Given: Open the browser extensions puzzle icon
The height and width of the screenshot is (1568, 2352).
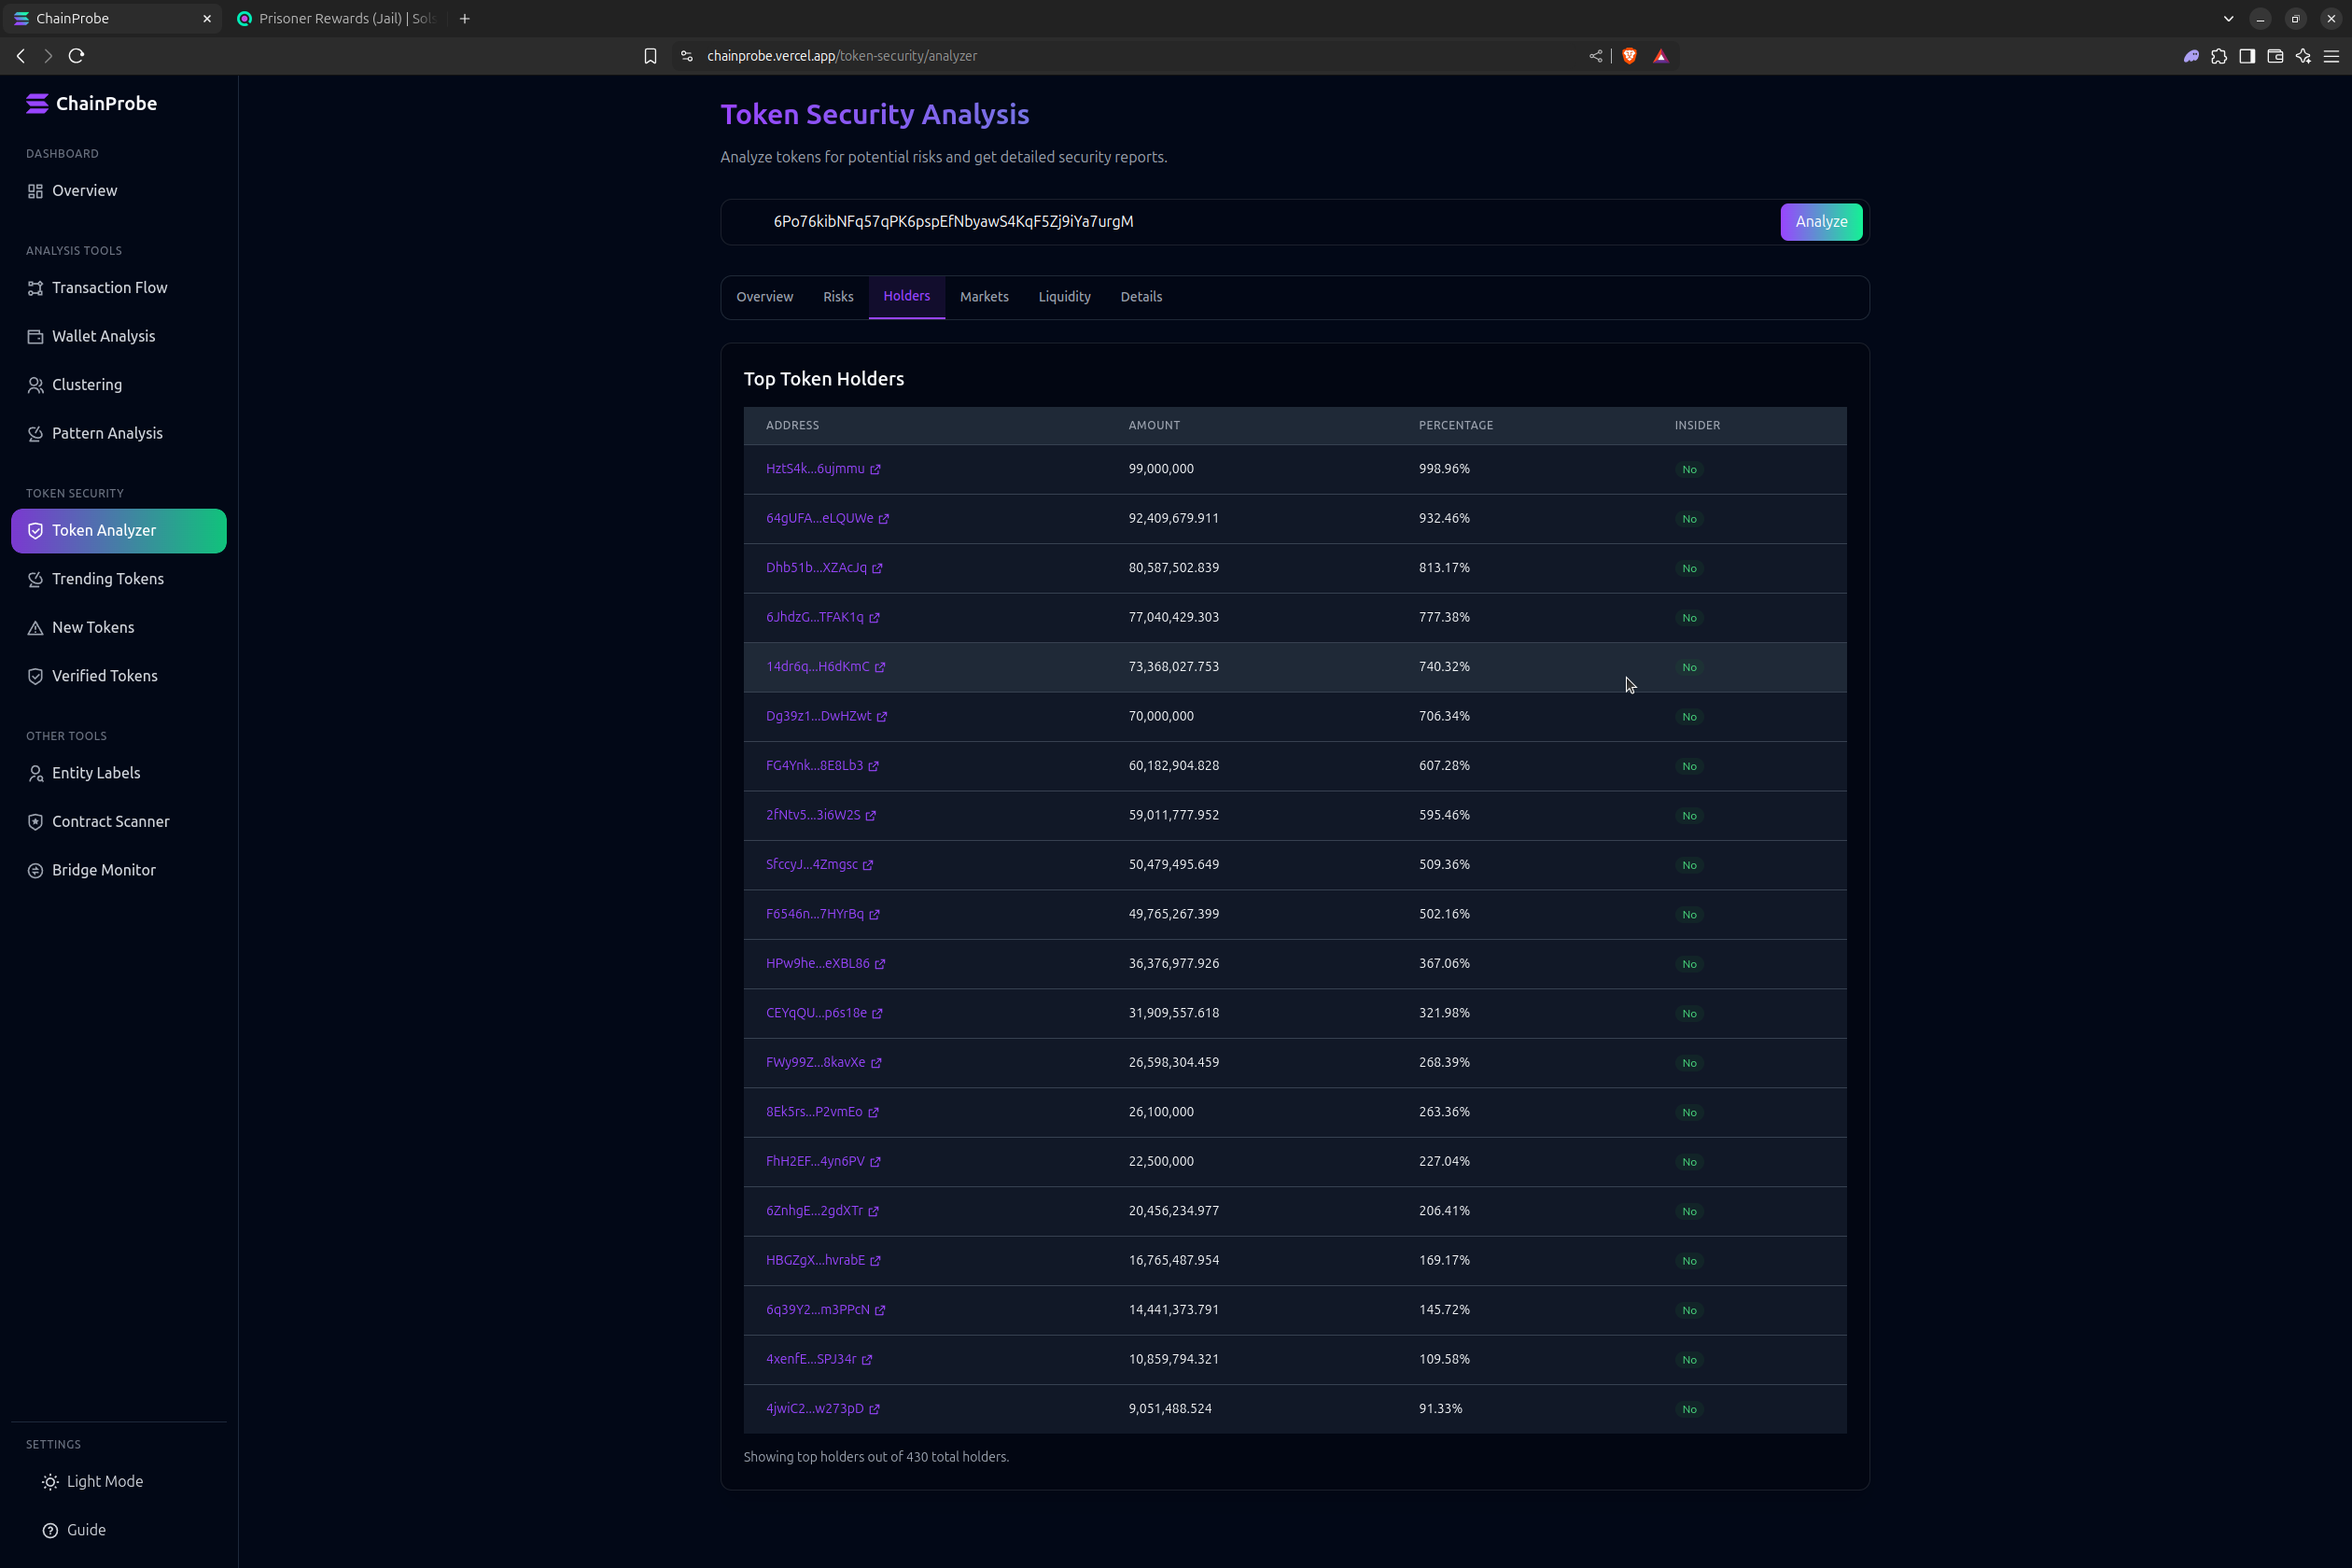Looking at the screenshot, I should [x=2219, y=56].
